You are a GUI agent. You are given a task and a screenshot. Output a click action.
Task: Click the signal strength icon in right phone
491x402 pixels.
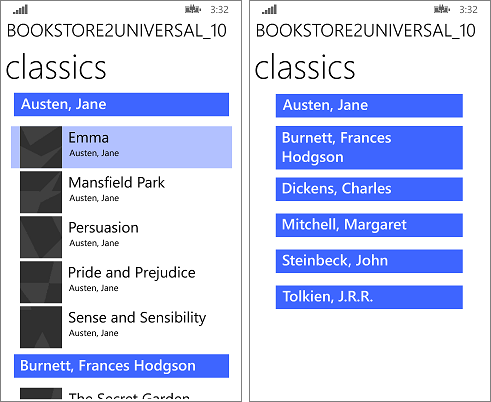(x=269, y=10)
